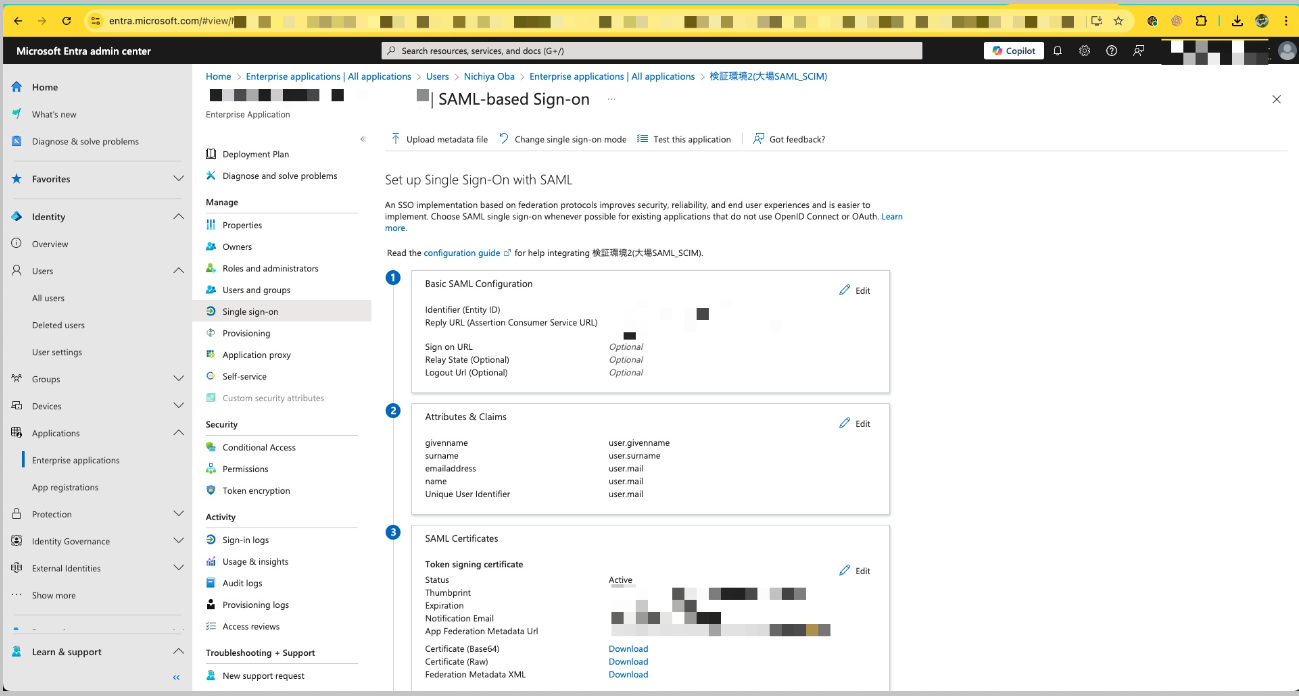Open the configuration guide link

pyautogui.click(x=462, y=253)
